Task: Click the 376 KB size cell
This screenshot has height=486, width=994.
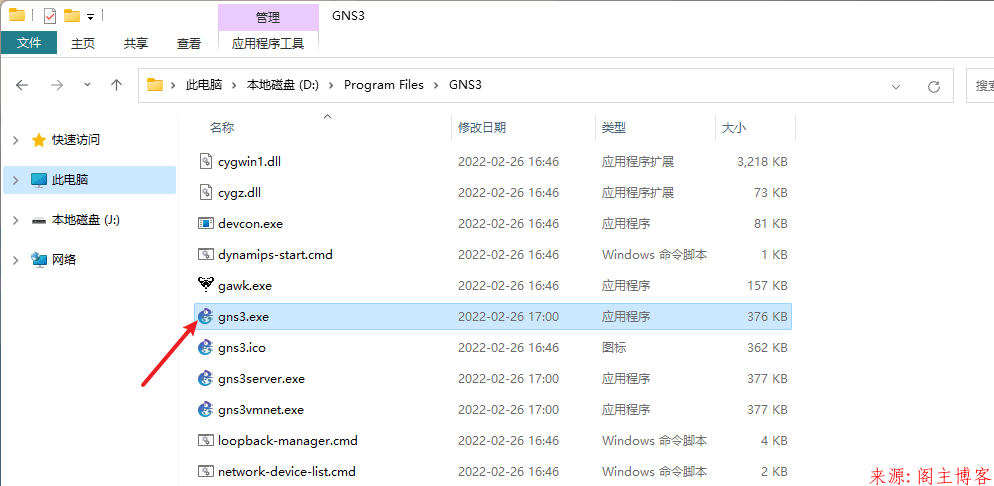Action: pos(767,316)
